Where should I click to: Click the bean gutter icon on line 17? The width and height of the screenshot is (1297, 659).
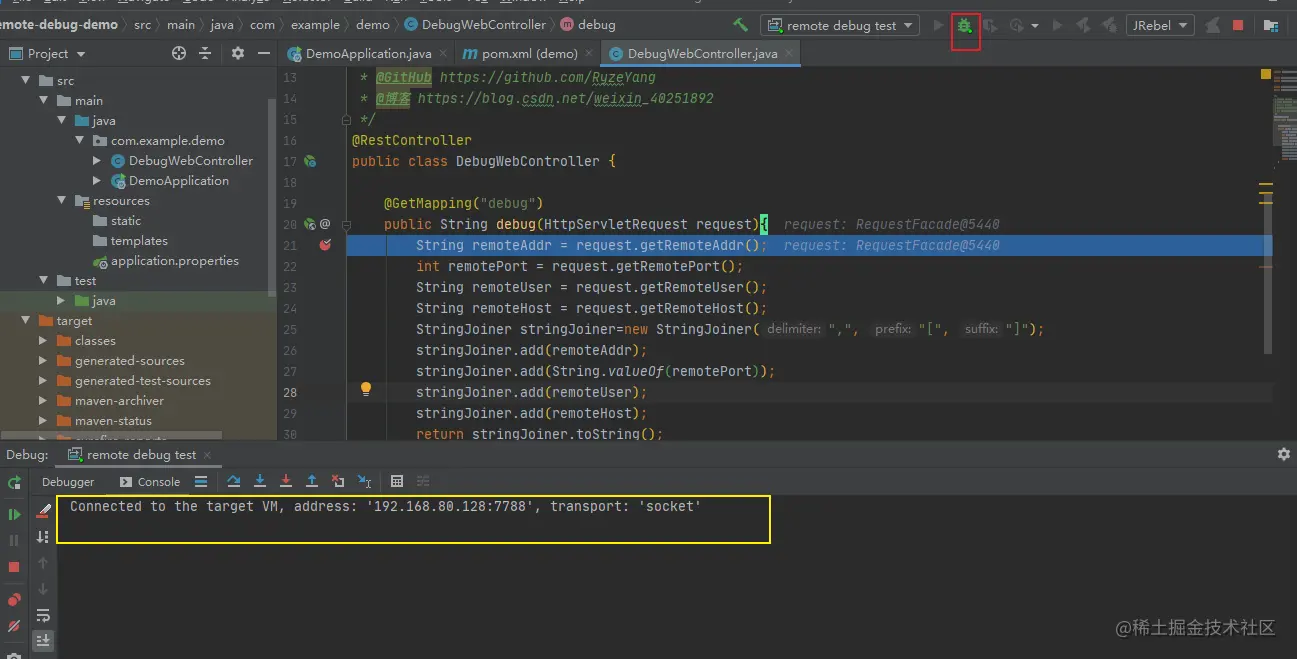310,161
